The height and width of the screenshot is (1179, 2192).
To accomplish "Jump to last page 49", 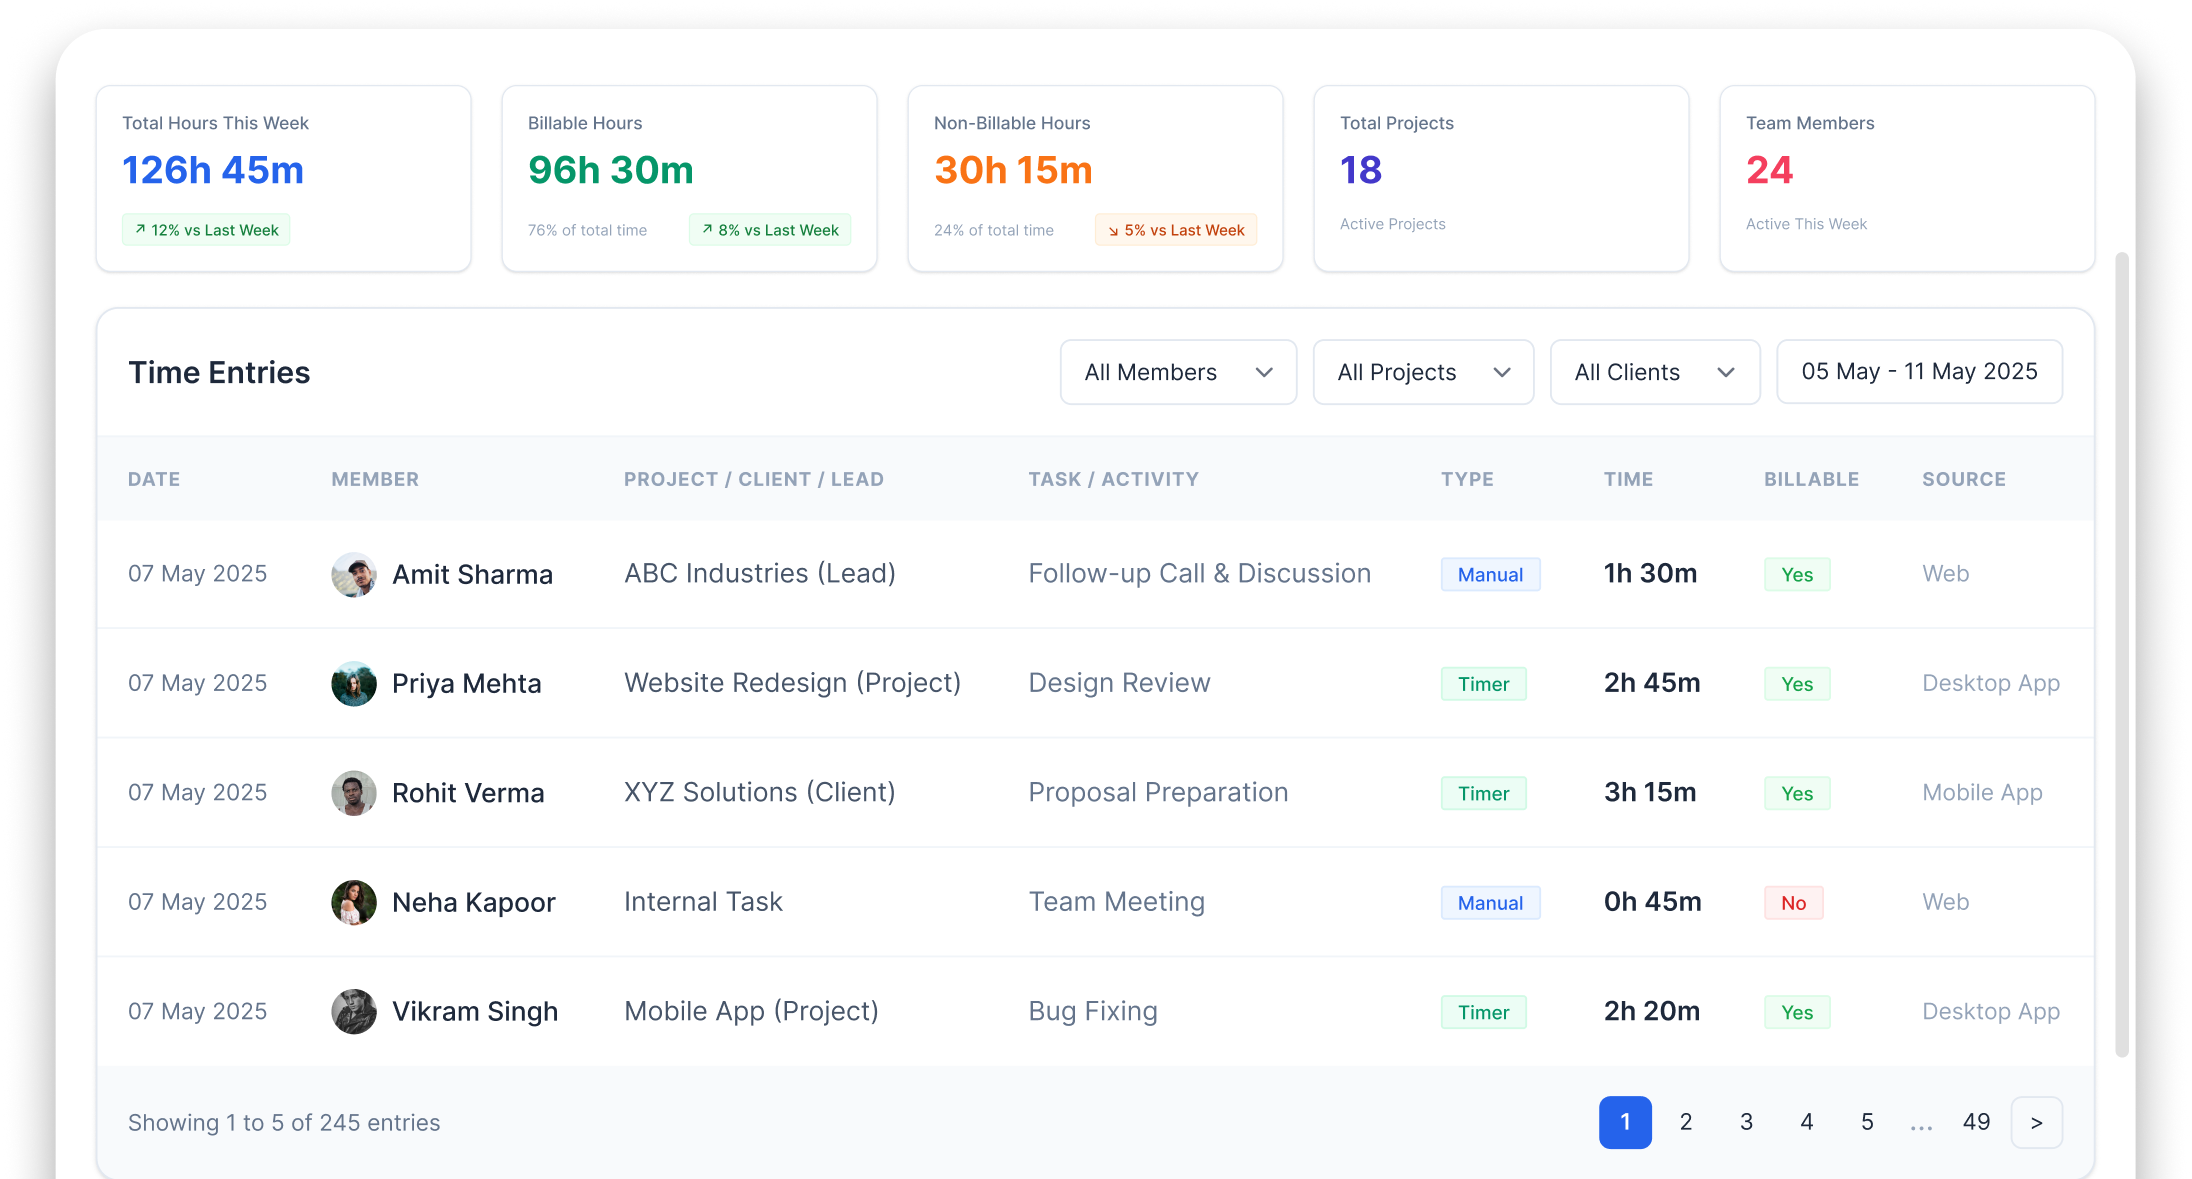I will click(x=1976, y=1122).
